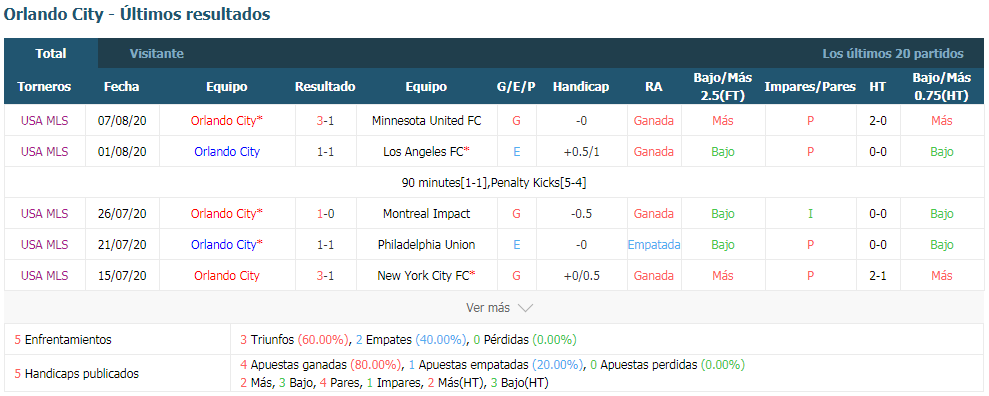Image resolution: width=989 pixels, height=396 pixels.
Task: Click the Handicap column header
Action: [581, 86]
